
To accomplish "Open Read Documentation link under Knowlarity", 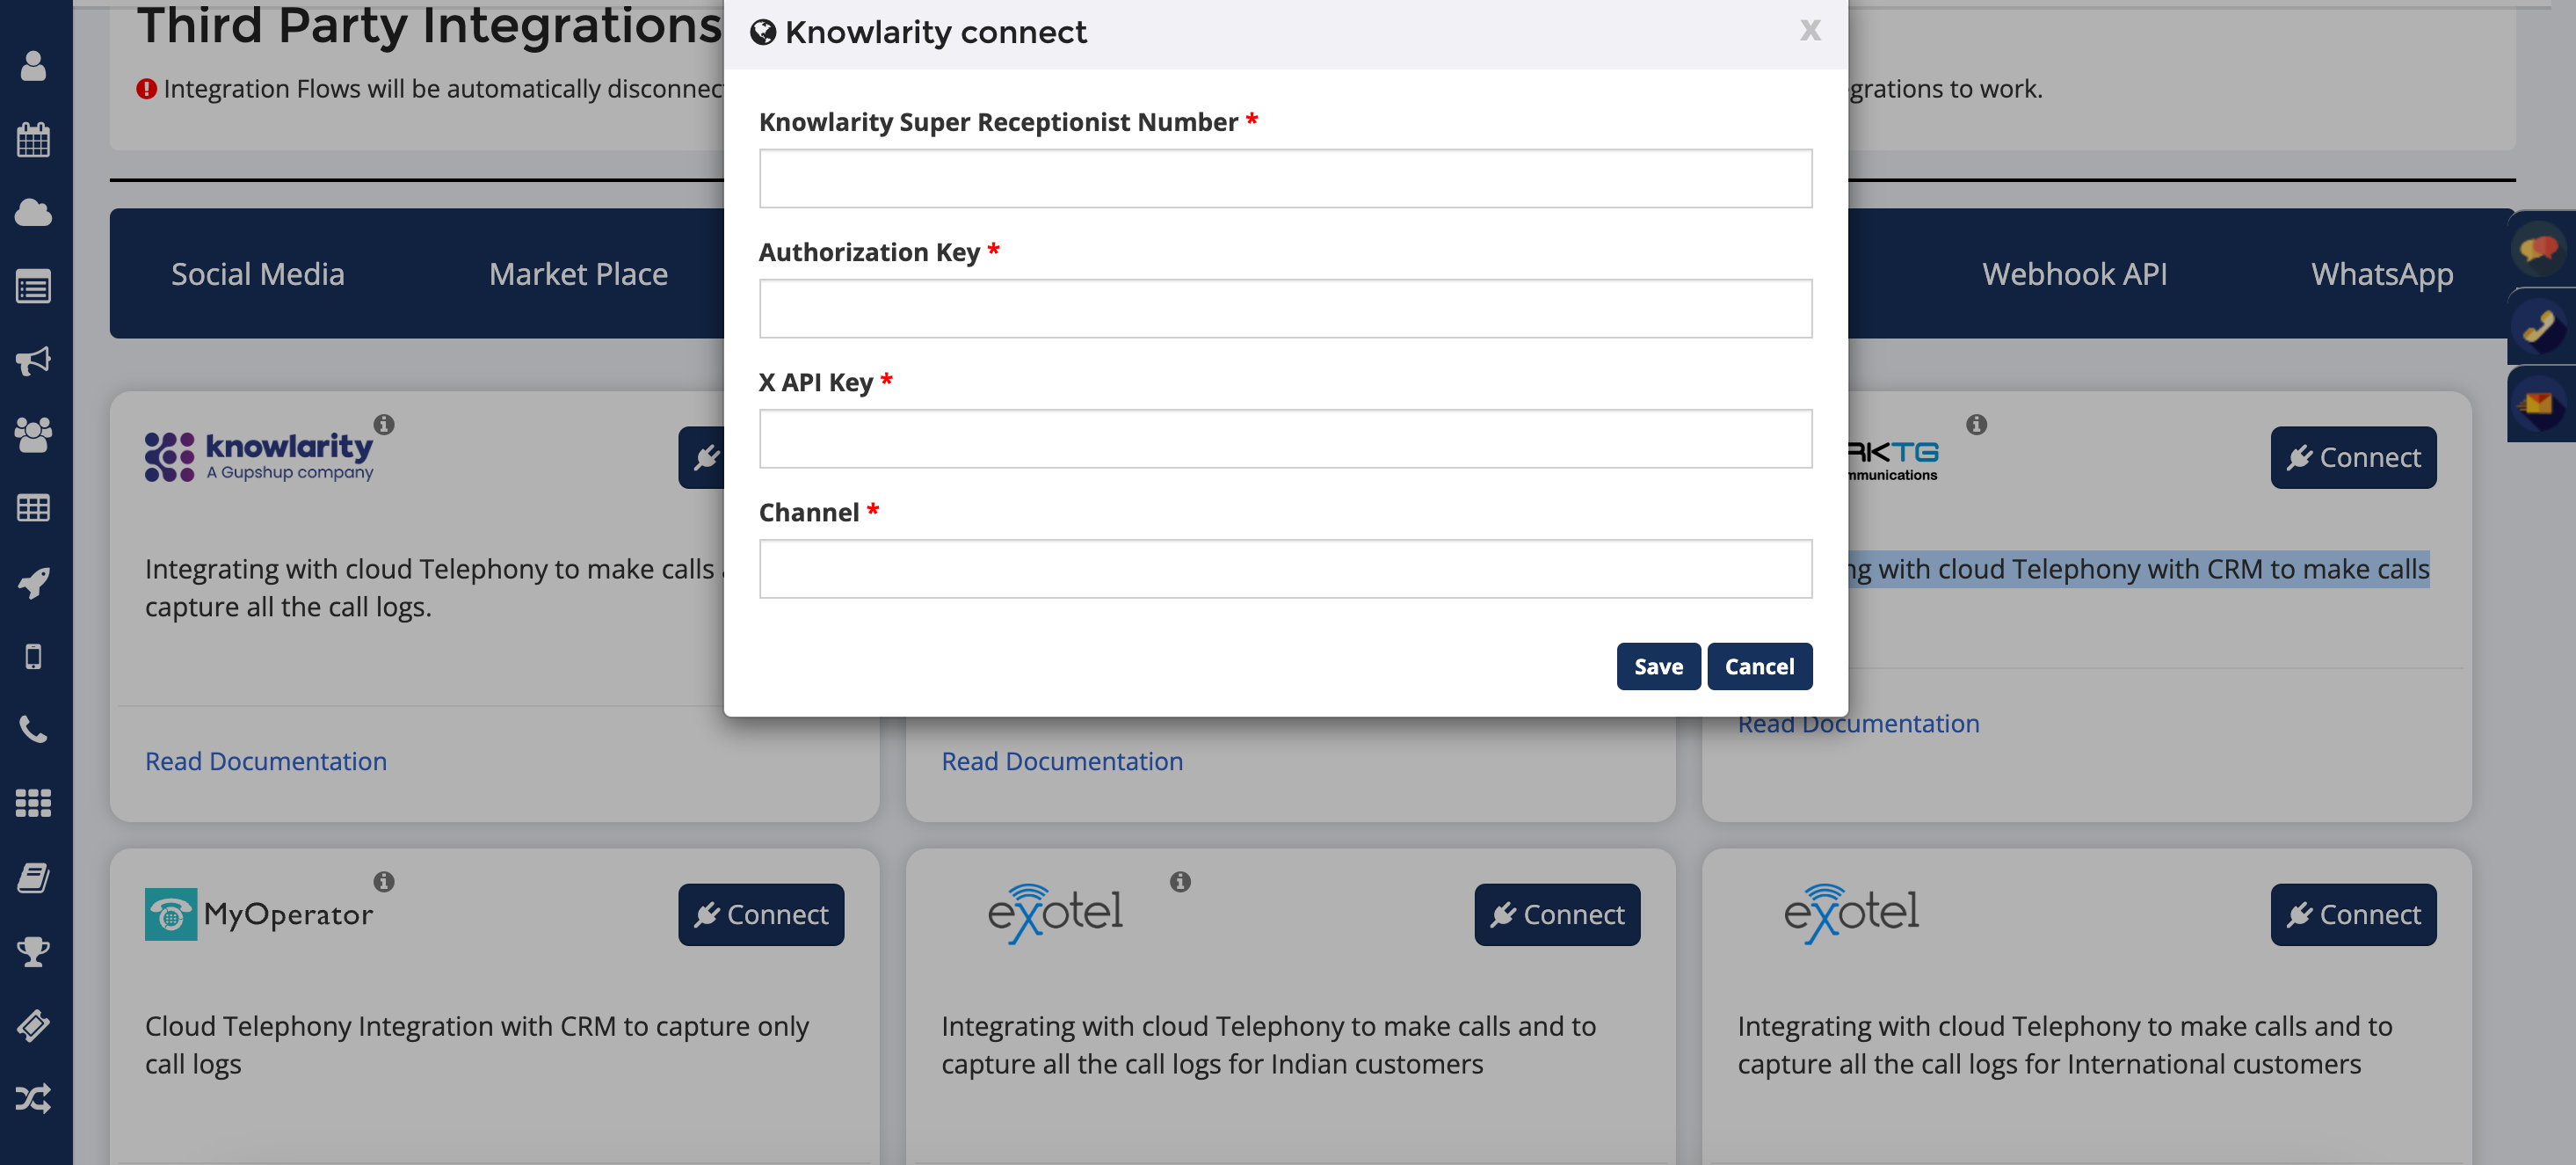I will point(266,761).
